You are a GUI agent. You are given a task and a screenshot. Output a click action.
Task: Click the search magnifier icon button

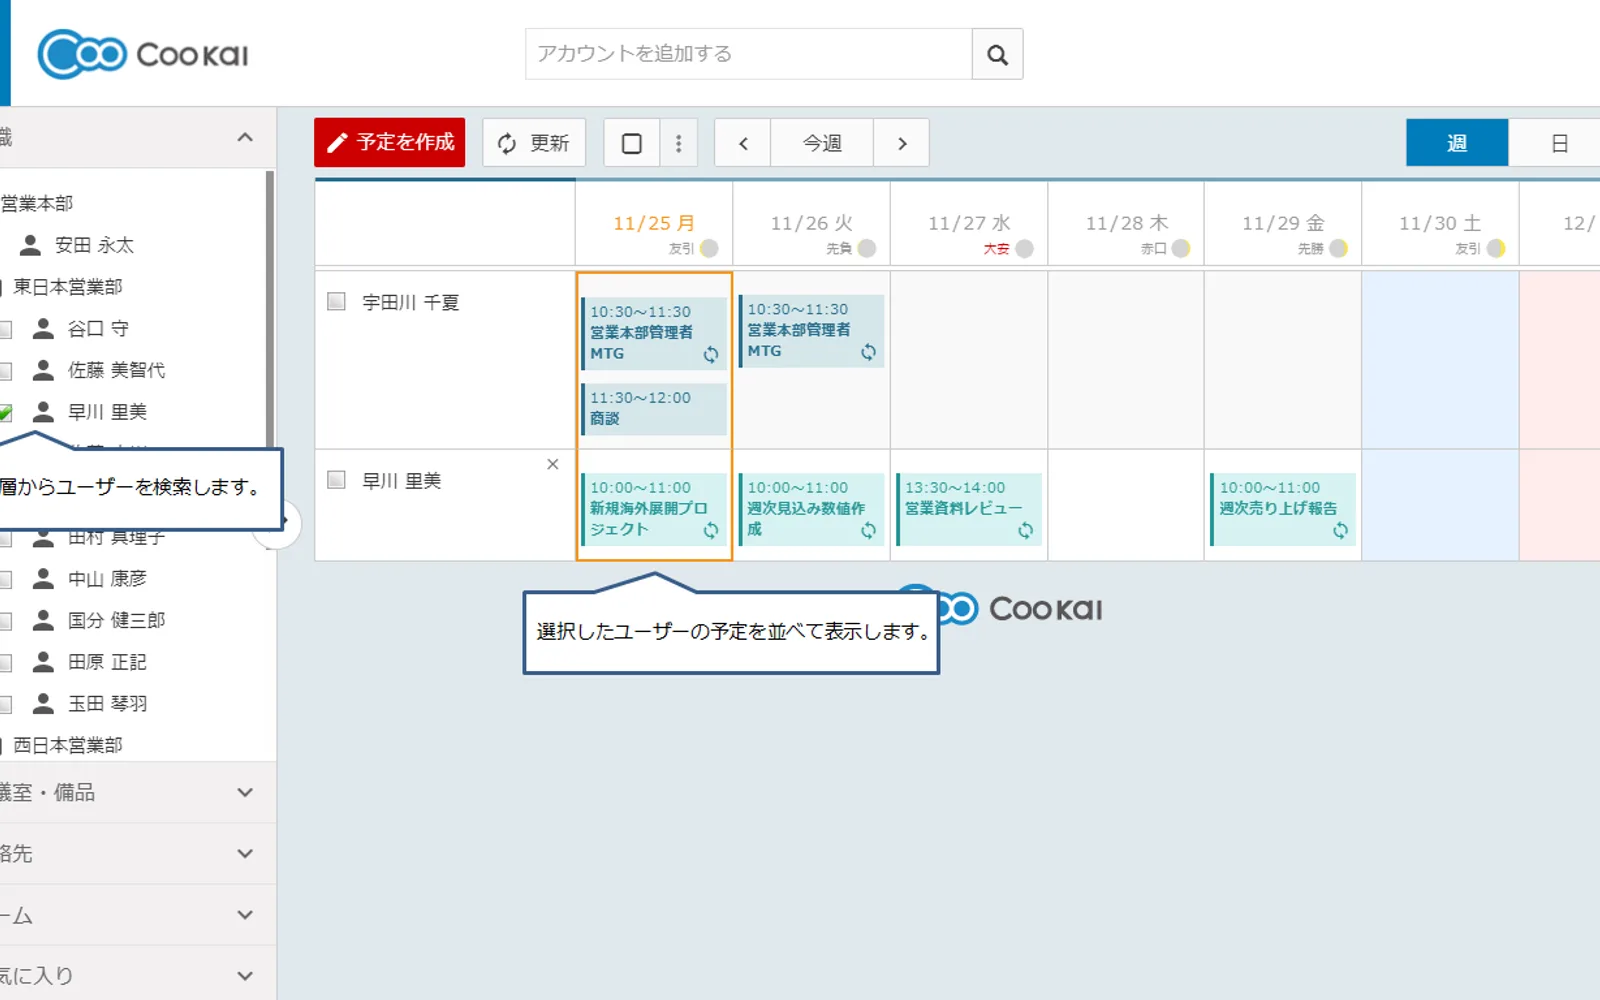click(x=997, y=54)
